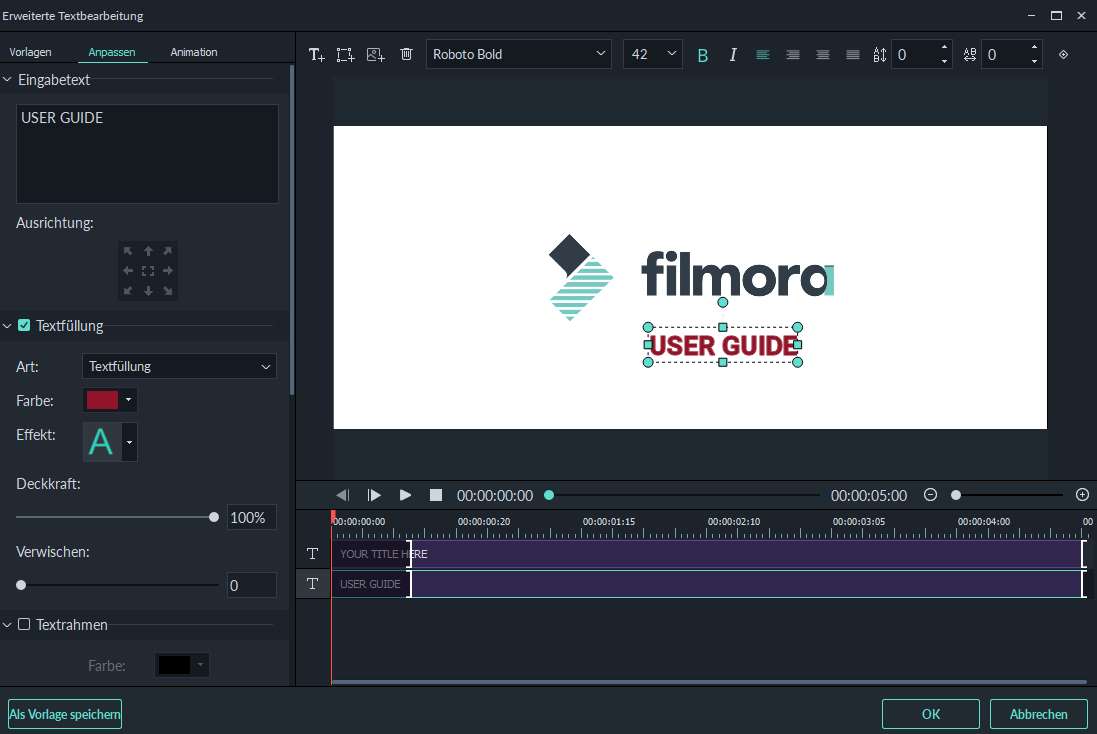Screen dimensions: 1097x734
Task: Switch to the Animation tab
Action: click(193, 52)
